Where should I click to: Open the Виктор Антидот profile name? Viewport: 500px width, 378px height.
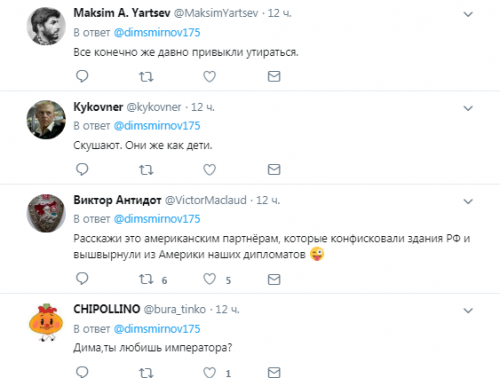(x=117, y=200)
